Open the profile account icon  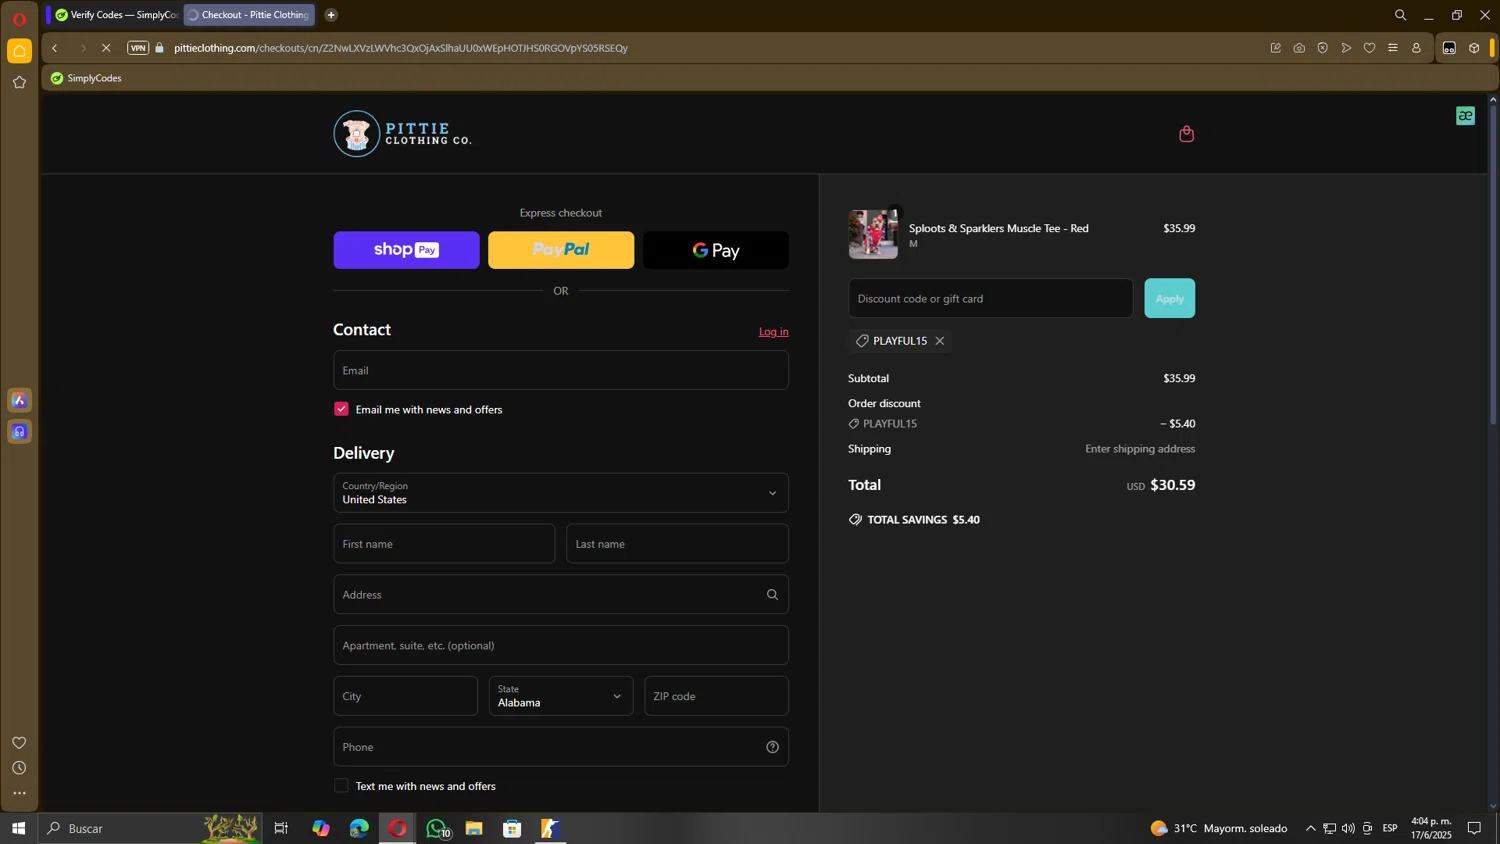click(1416, 48)
